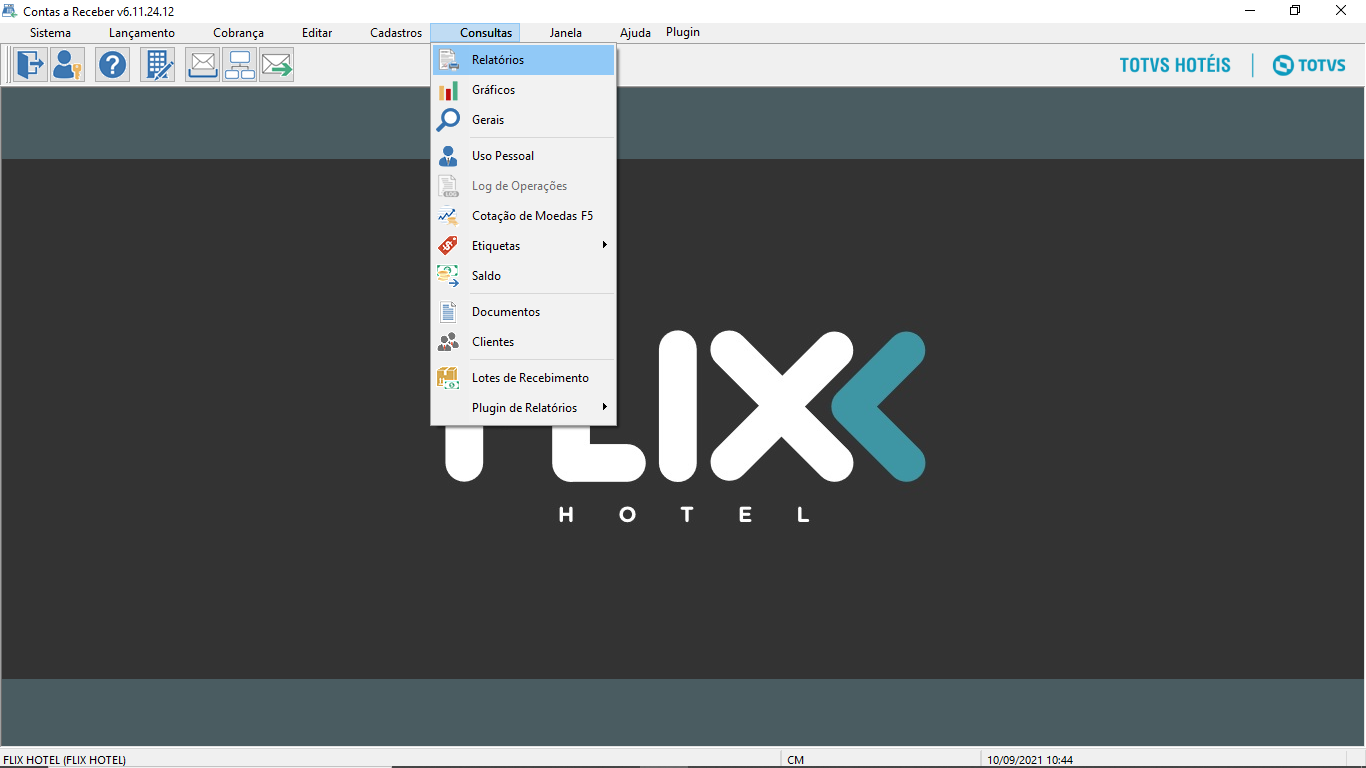Open Lotes de Recebimento

click(524, 378)
